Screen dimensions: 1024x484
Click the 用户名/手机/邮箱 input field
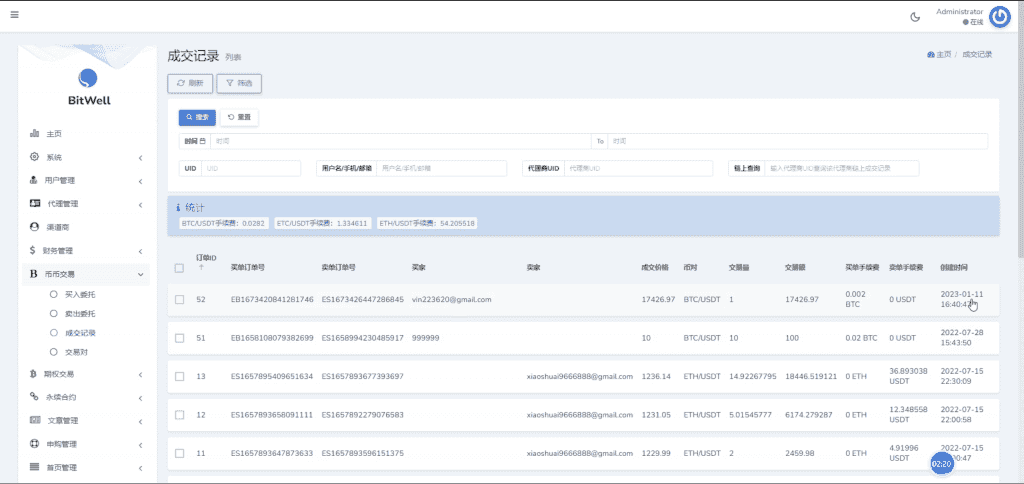click(x=441, y=169)
